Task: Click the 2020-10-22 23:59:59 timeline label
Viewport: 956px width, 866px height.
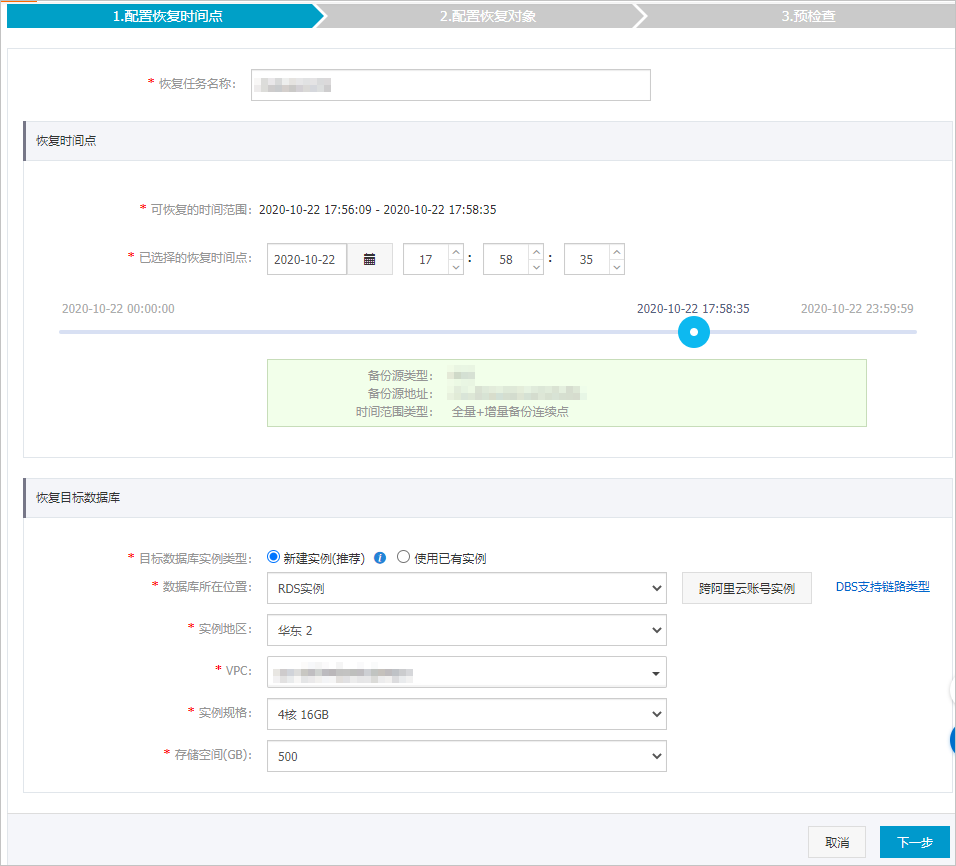Action: pos(857,309)
